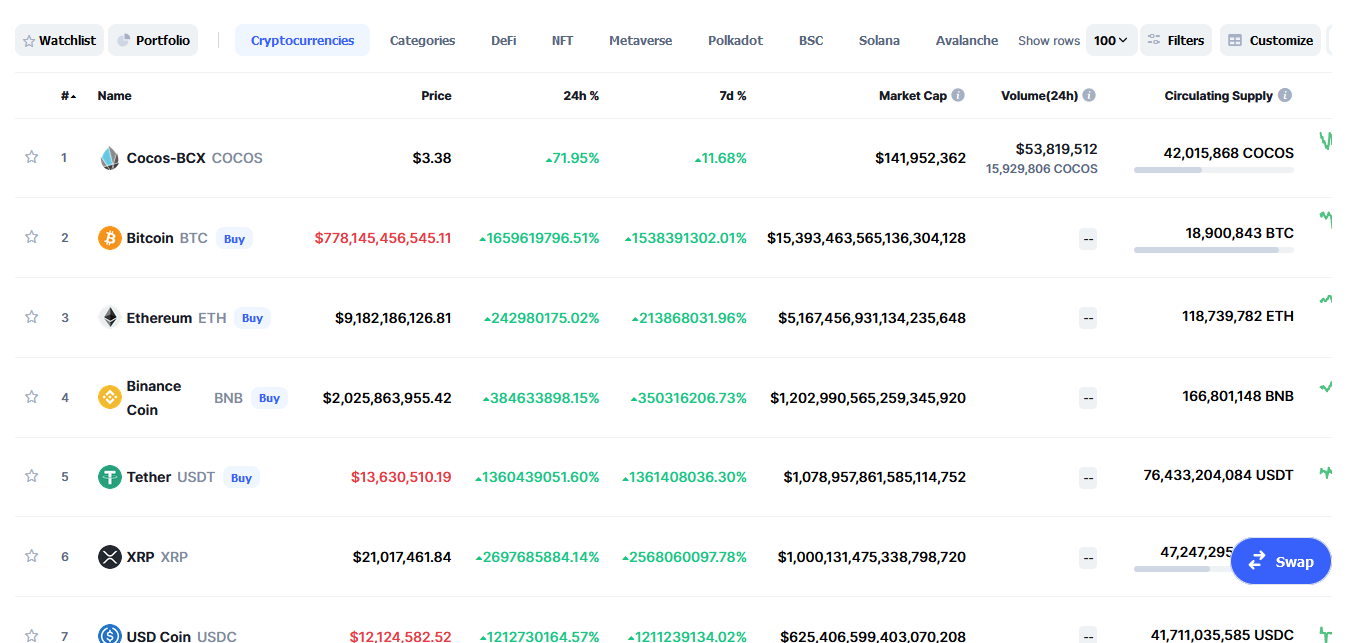Switch to the DeFi tab
Viewport: 1347px width, 643px height.
[x=504, y=40]
